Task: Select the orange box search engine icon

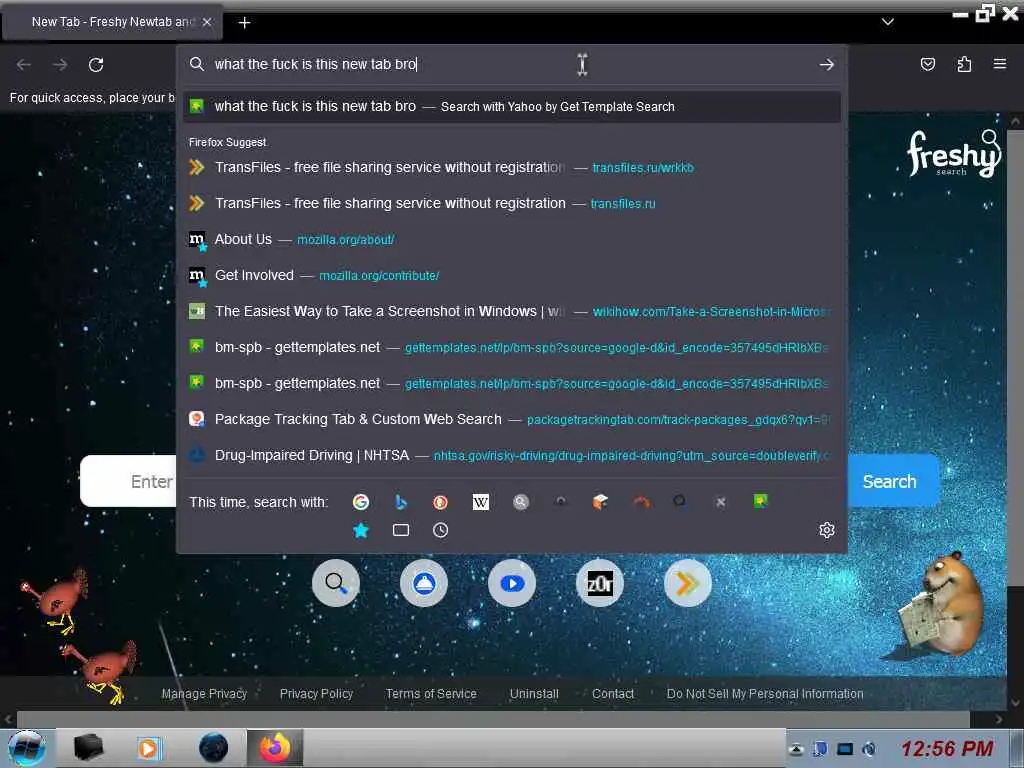Action: [x=600, y=502]
